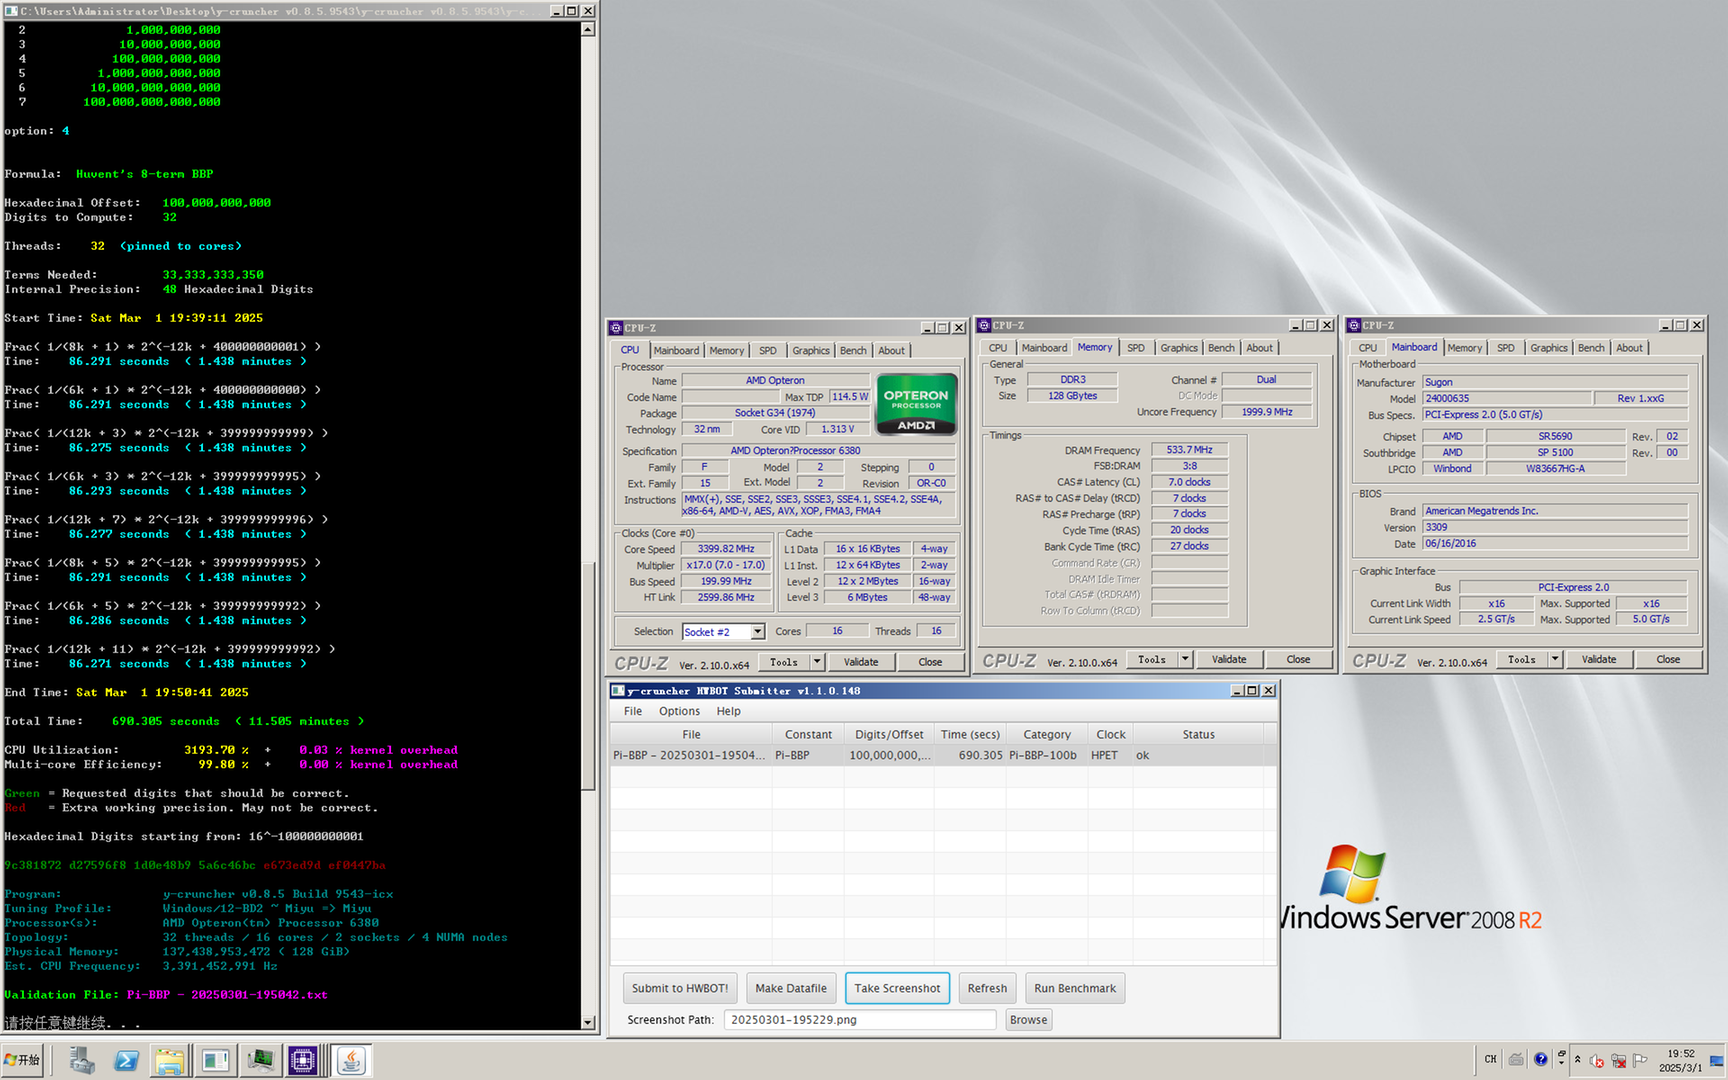This screenshot has height=1080, width=1728.
Task: Click the Refresh button
Action: pyautogui.click(x=987, y=988)
